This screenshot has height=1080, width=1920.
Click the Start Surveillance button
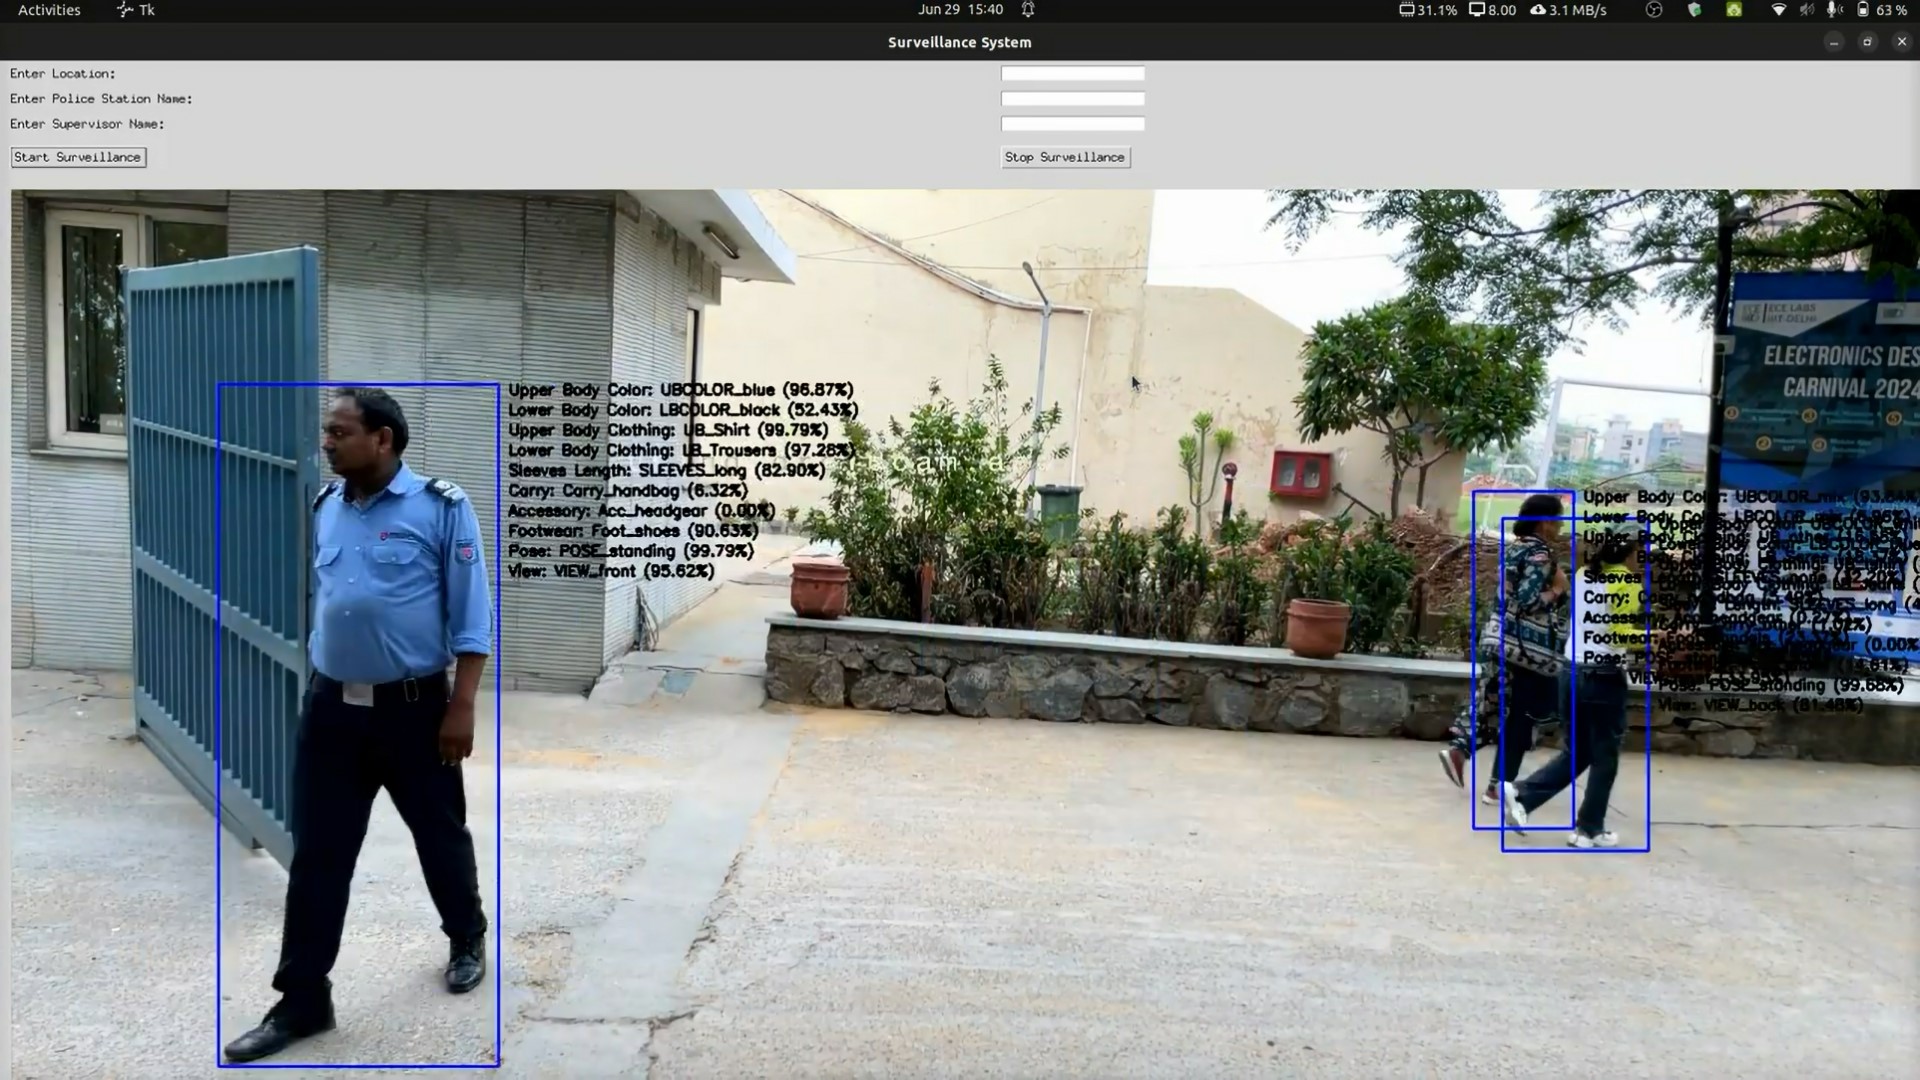(x=78, y=157)
